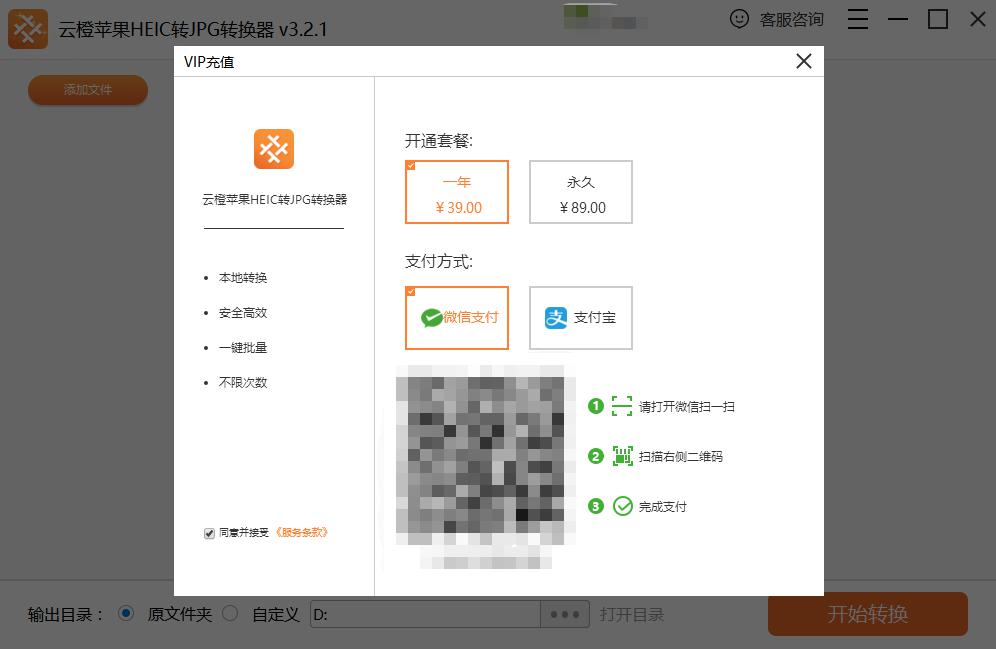Open the 《服务条款》 service terms link
This screenshot has height=649, width=996.
tap(301, 533)
